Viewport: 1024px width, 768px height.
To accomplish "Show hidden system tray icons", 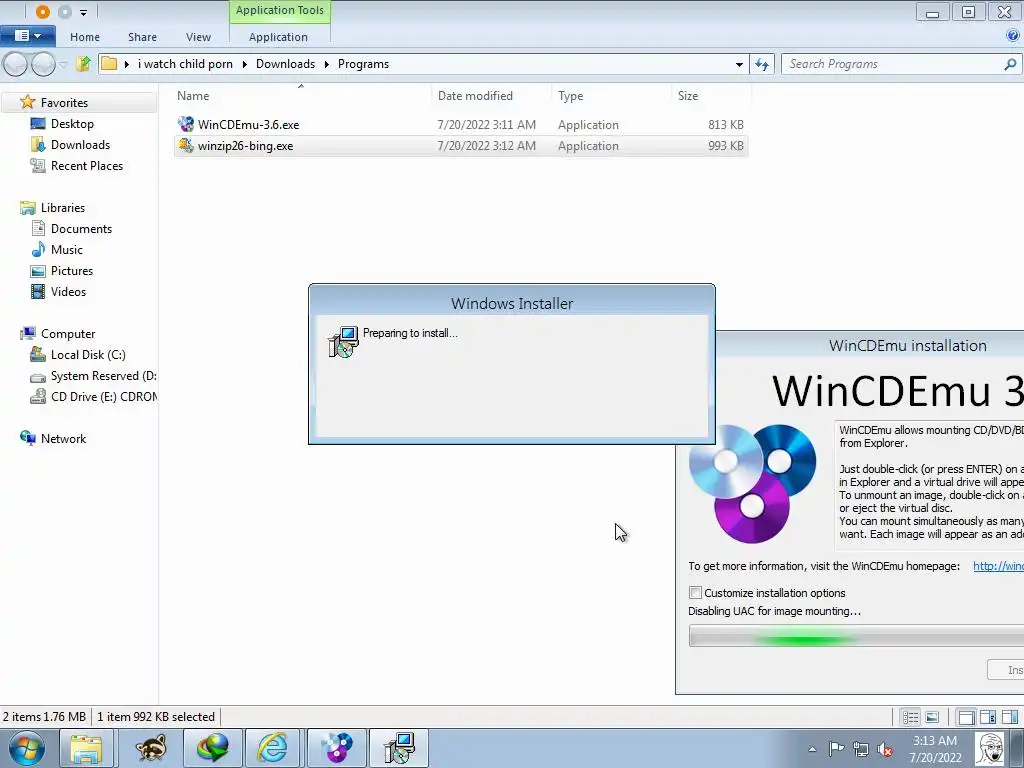I will tap(812, 749).
